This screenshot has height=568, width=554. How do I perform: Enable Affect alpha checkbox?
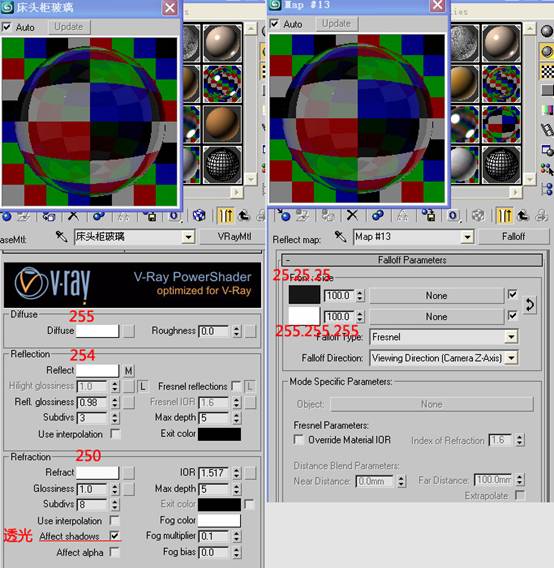(114, 552)
